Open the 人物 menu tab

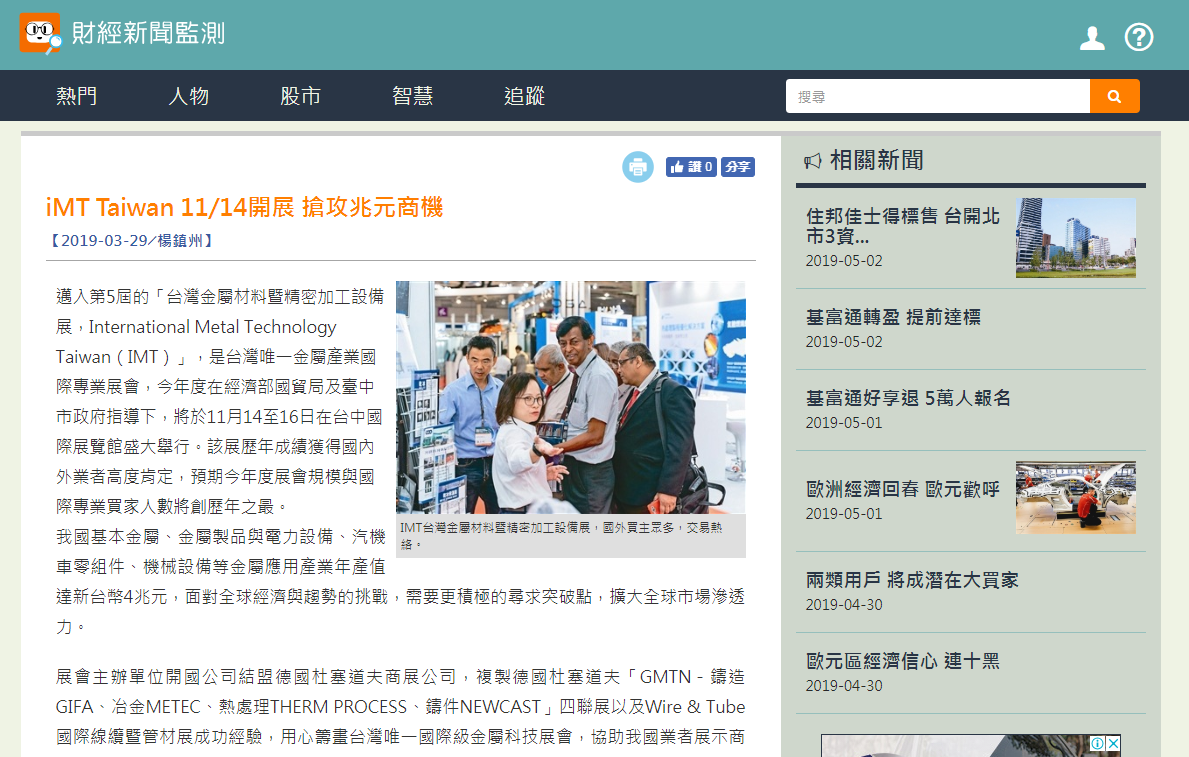[189, 96]
